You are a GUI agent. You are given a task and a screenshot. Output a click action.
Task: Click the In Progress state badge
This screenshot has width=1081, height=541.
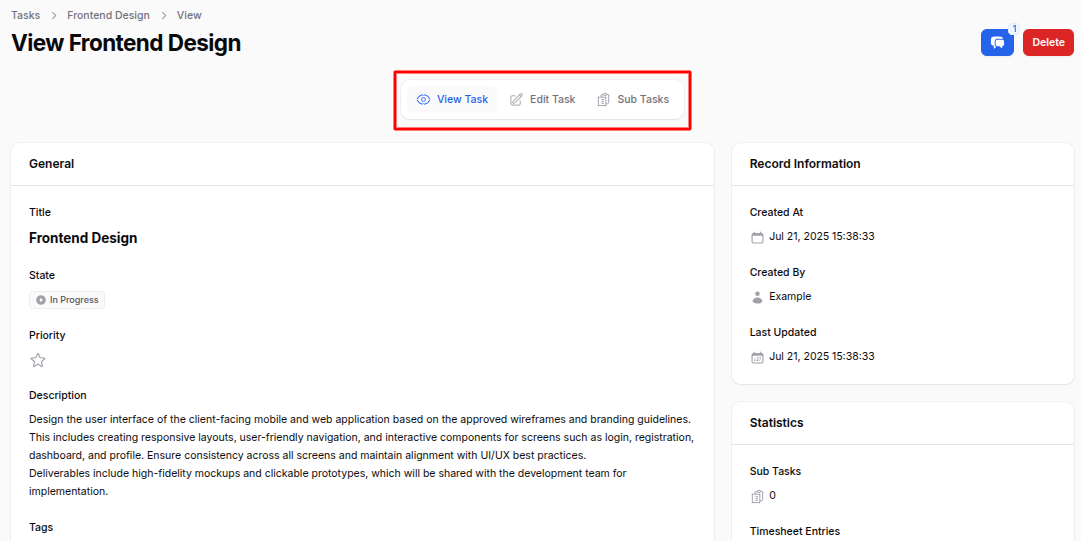pos(67,300)
